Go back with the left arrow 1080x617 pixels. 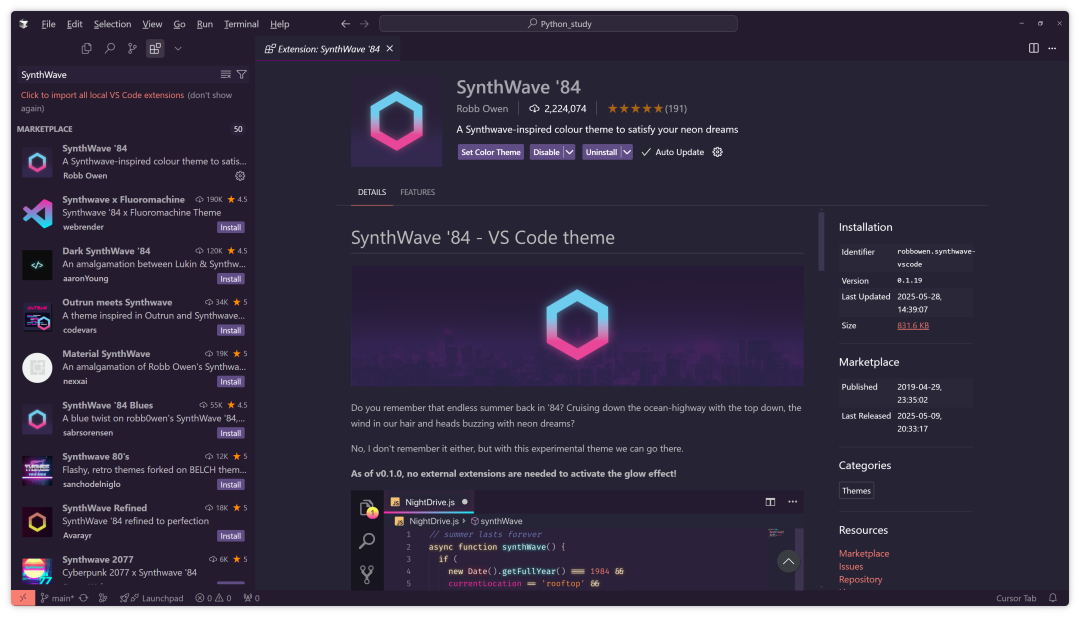click(x=345, y=23)
